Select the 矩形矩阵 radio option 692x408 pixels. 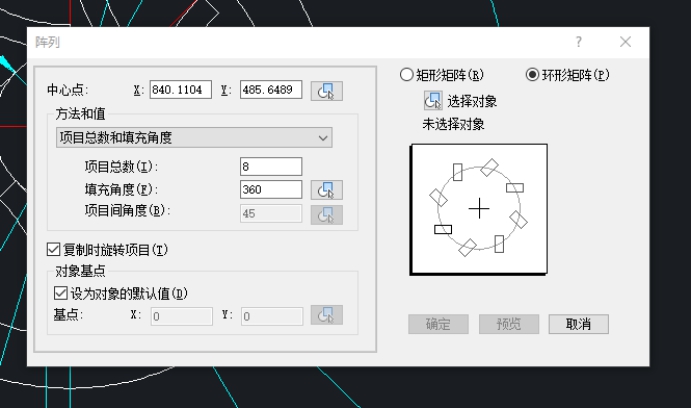click(x=406, y=74)
